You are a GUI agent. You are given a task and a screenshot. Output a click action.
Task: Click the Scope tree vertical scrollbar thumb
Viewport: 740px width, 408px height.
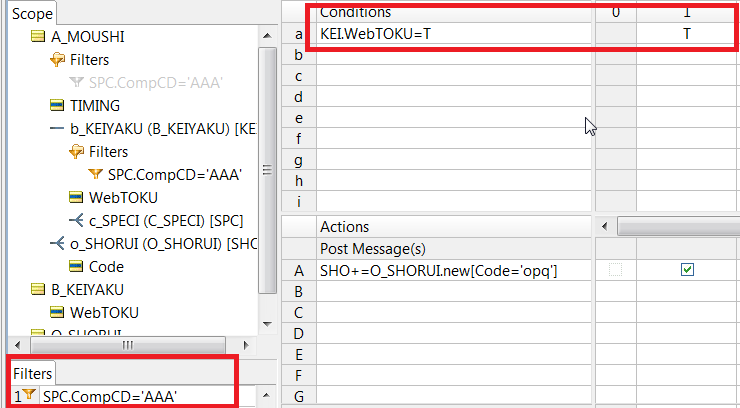[x=267, y=170]
